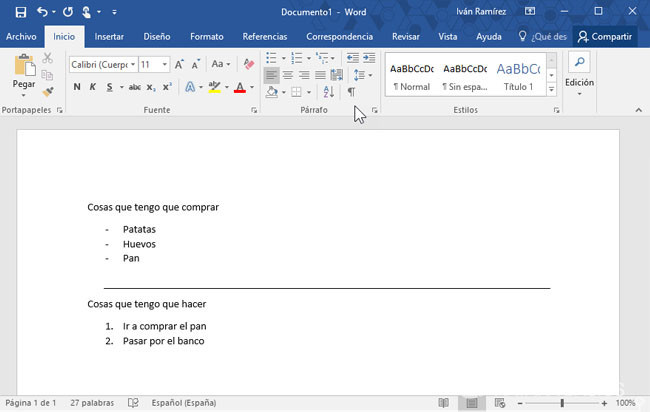Viewport: 650px width, 412px height.
Task: Click the Cut scissors icon
Action: coord(48,58)
